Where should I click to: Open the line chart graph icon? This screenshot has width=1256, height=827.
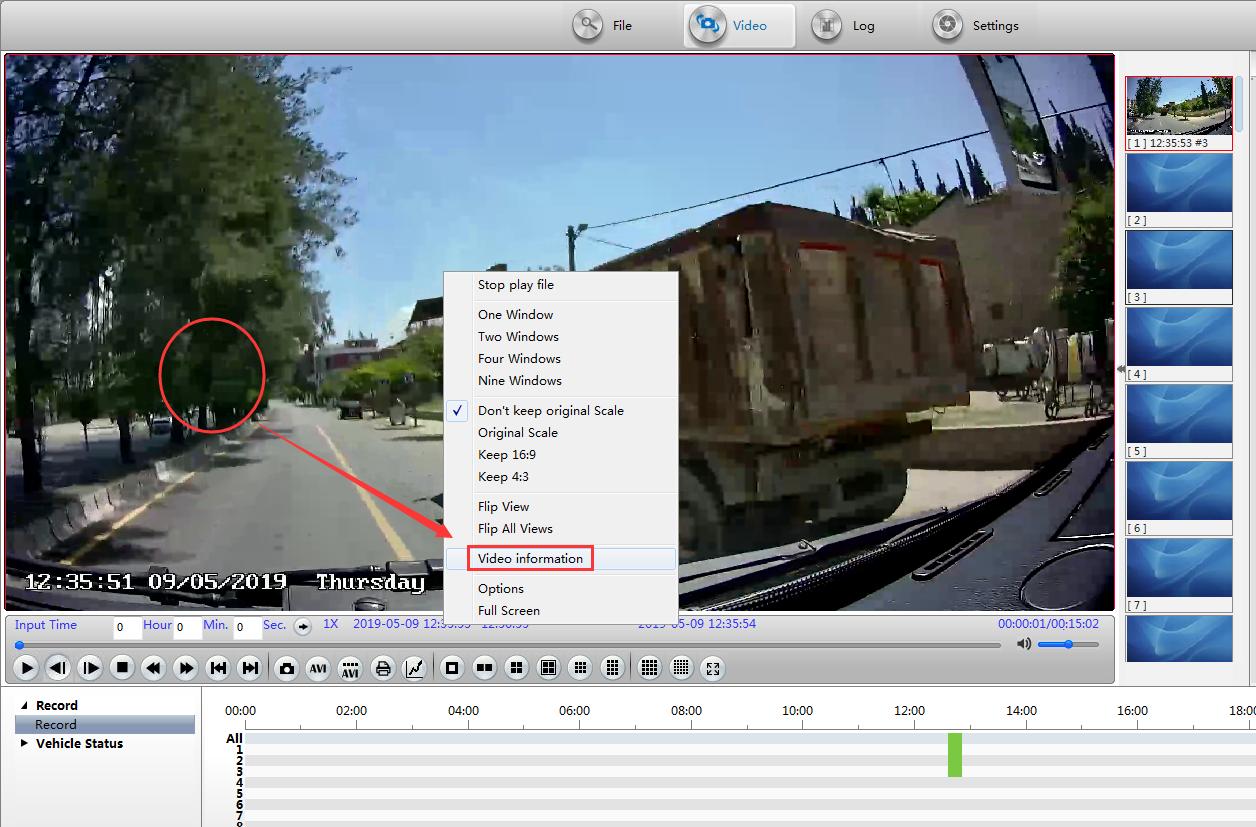click(415, 668)
